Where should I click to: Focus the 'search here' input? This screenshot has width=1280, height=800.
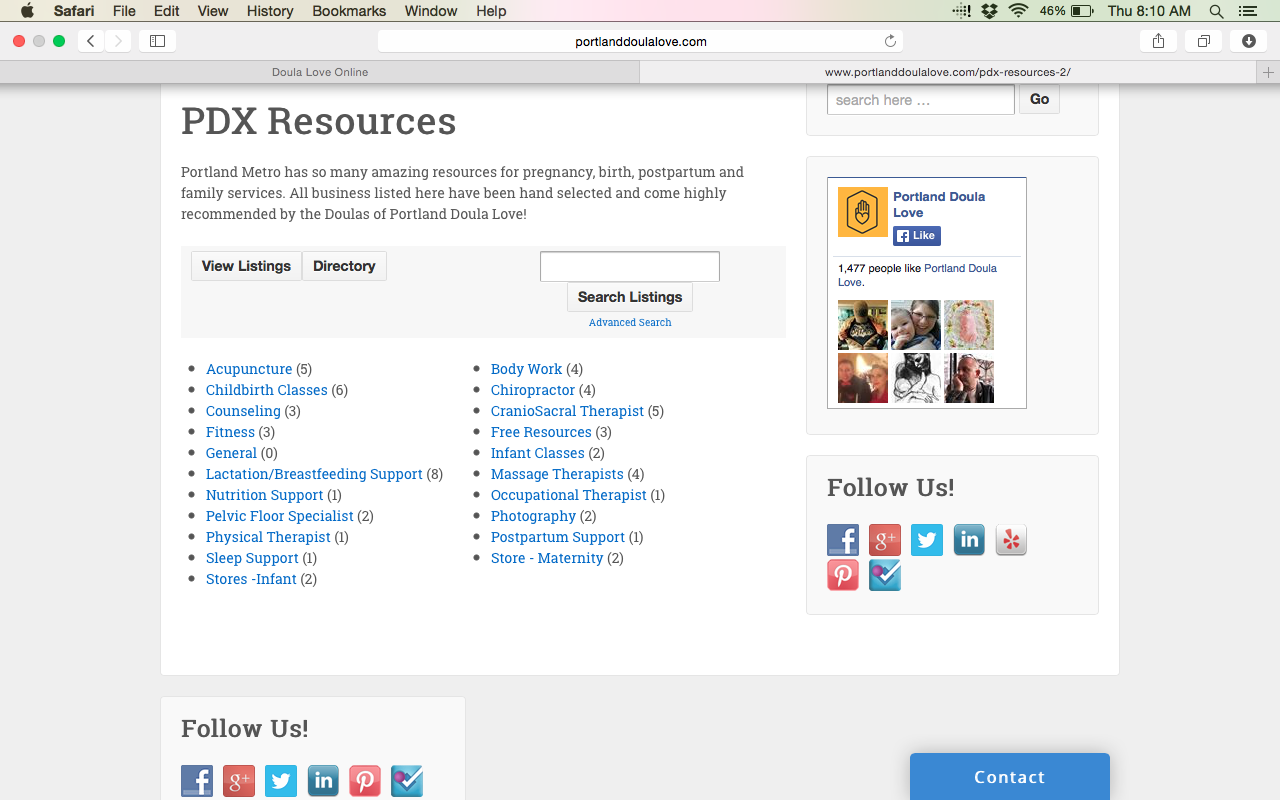coord(921,100)
